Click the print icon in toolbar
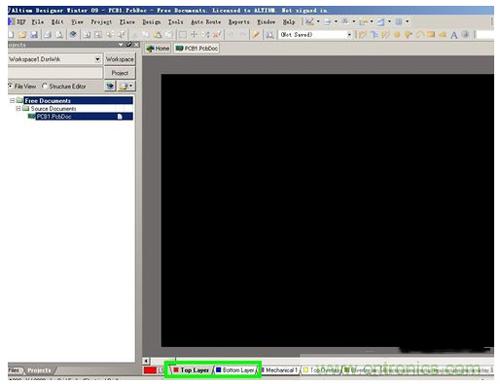 [x=48, y=35]
